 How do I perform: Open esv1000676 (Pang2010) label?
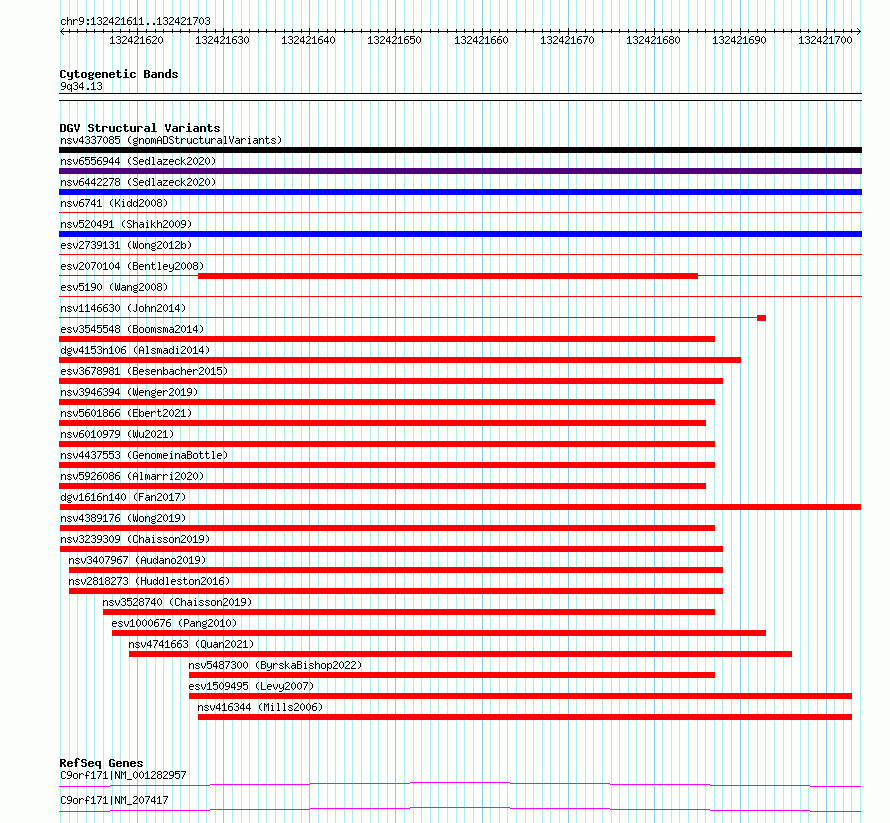[x=174, y=623]
